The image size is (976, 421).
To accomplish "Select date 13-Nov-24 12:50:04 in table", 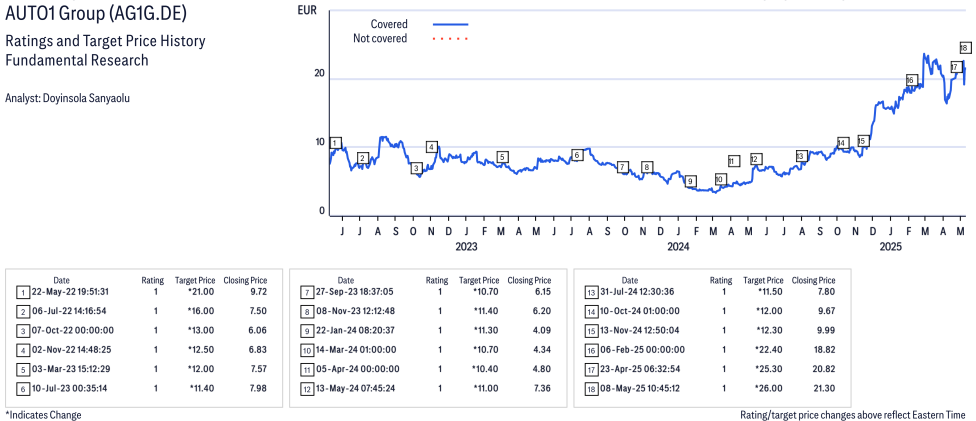I will click(x=642, y=330).
